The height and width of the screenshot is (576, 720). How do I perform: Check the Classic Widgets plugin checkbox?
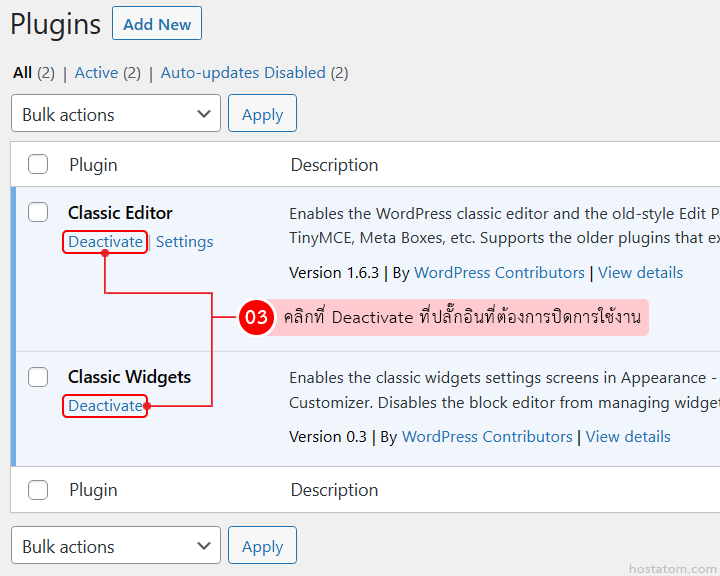(38, 377)
